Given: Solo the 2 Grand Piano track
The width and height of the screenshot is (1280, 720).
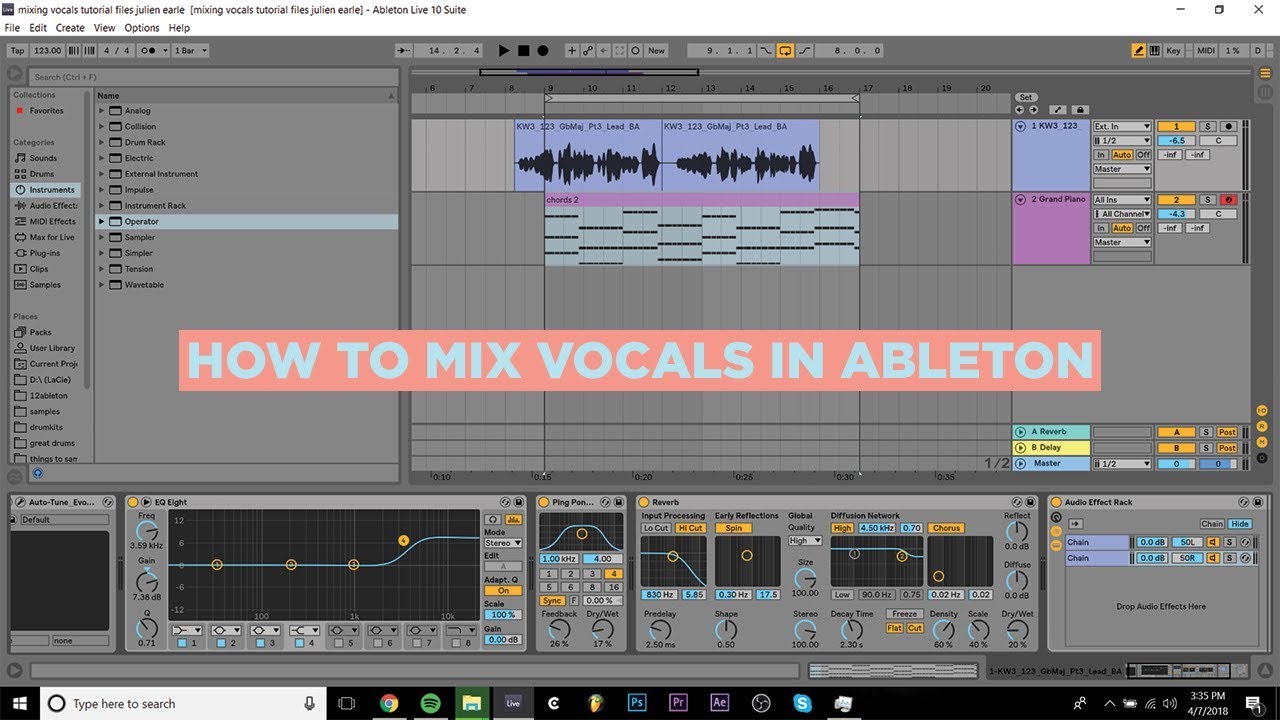Looking at the screenshot, I should (x=1207, y=200).
